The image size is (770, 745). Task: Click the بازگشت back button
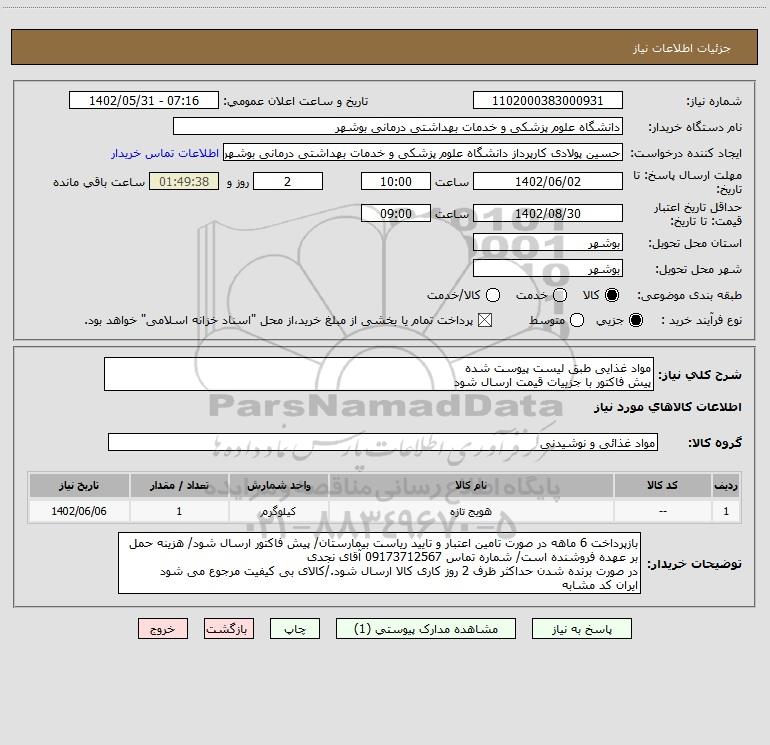click(x=229, y=629)
